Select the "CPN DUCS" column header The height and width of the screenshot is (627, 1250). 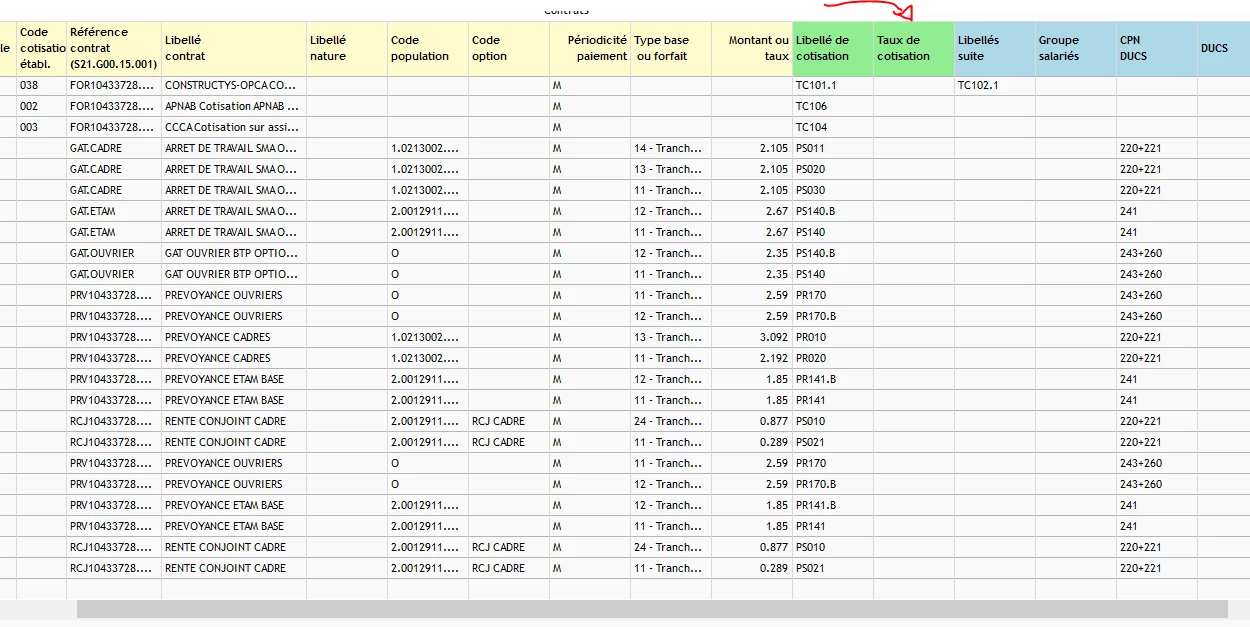[1157, 48]
